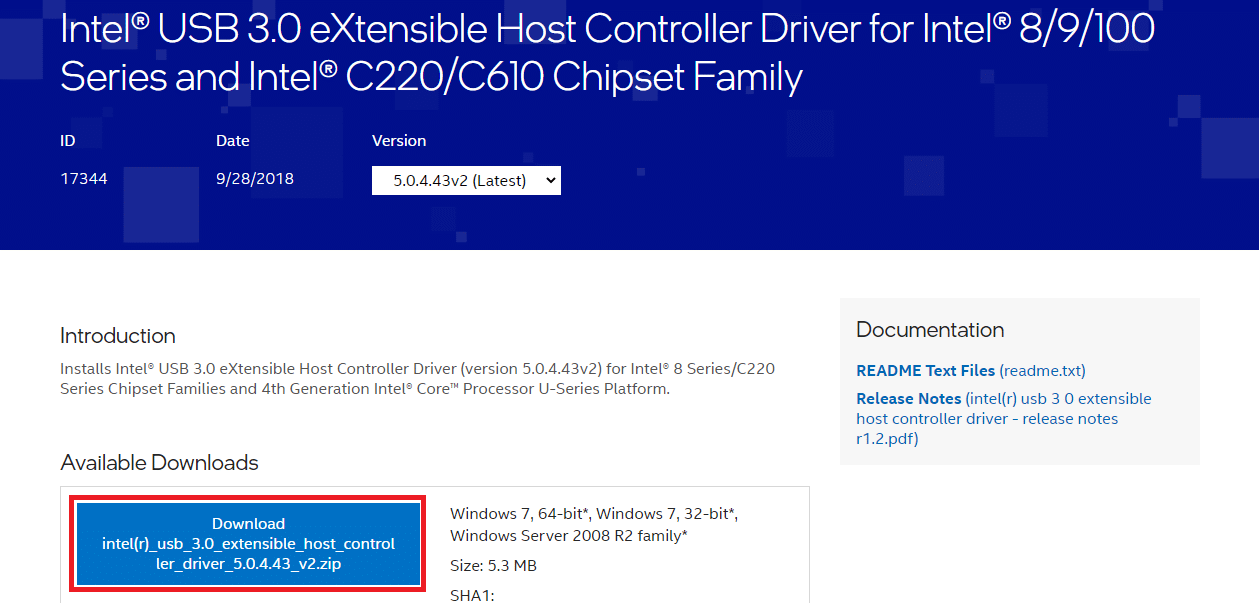Open the README Text Files link
The width and height of the screenshot is (1259, 603).
(x=971, y=370)
